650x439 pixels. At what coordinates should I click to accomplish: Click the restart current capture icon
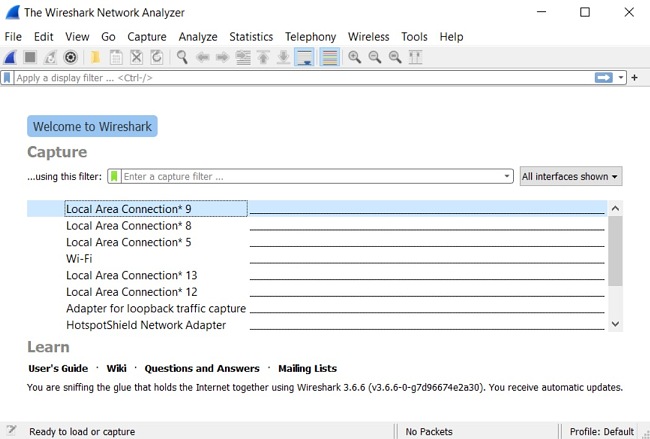coord(50,57)
